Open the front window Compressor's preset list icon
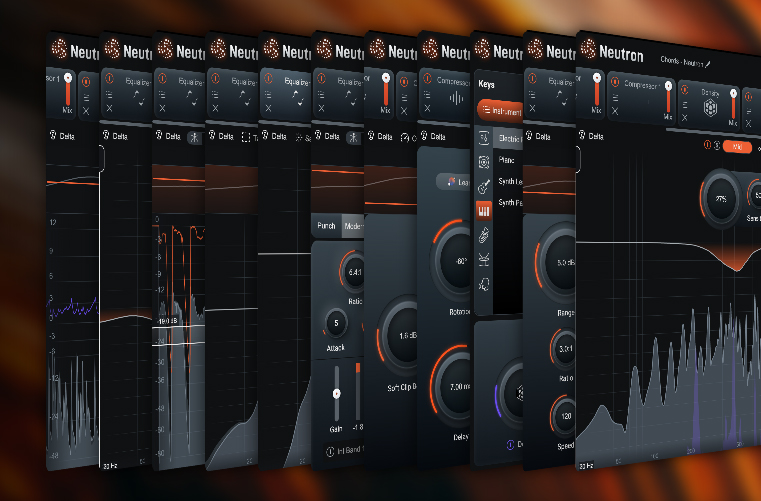This screenshot has height=501, width=761. coord(615,98)
